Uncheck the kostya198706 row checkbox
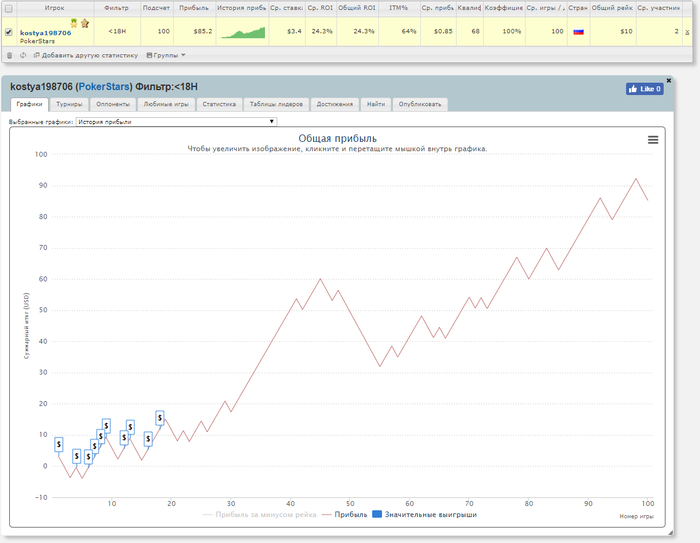Screen dimensions: 700x543 8,32
